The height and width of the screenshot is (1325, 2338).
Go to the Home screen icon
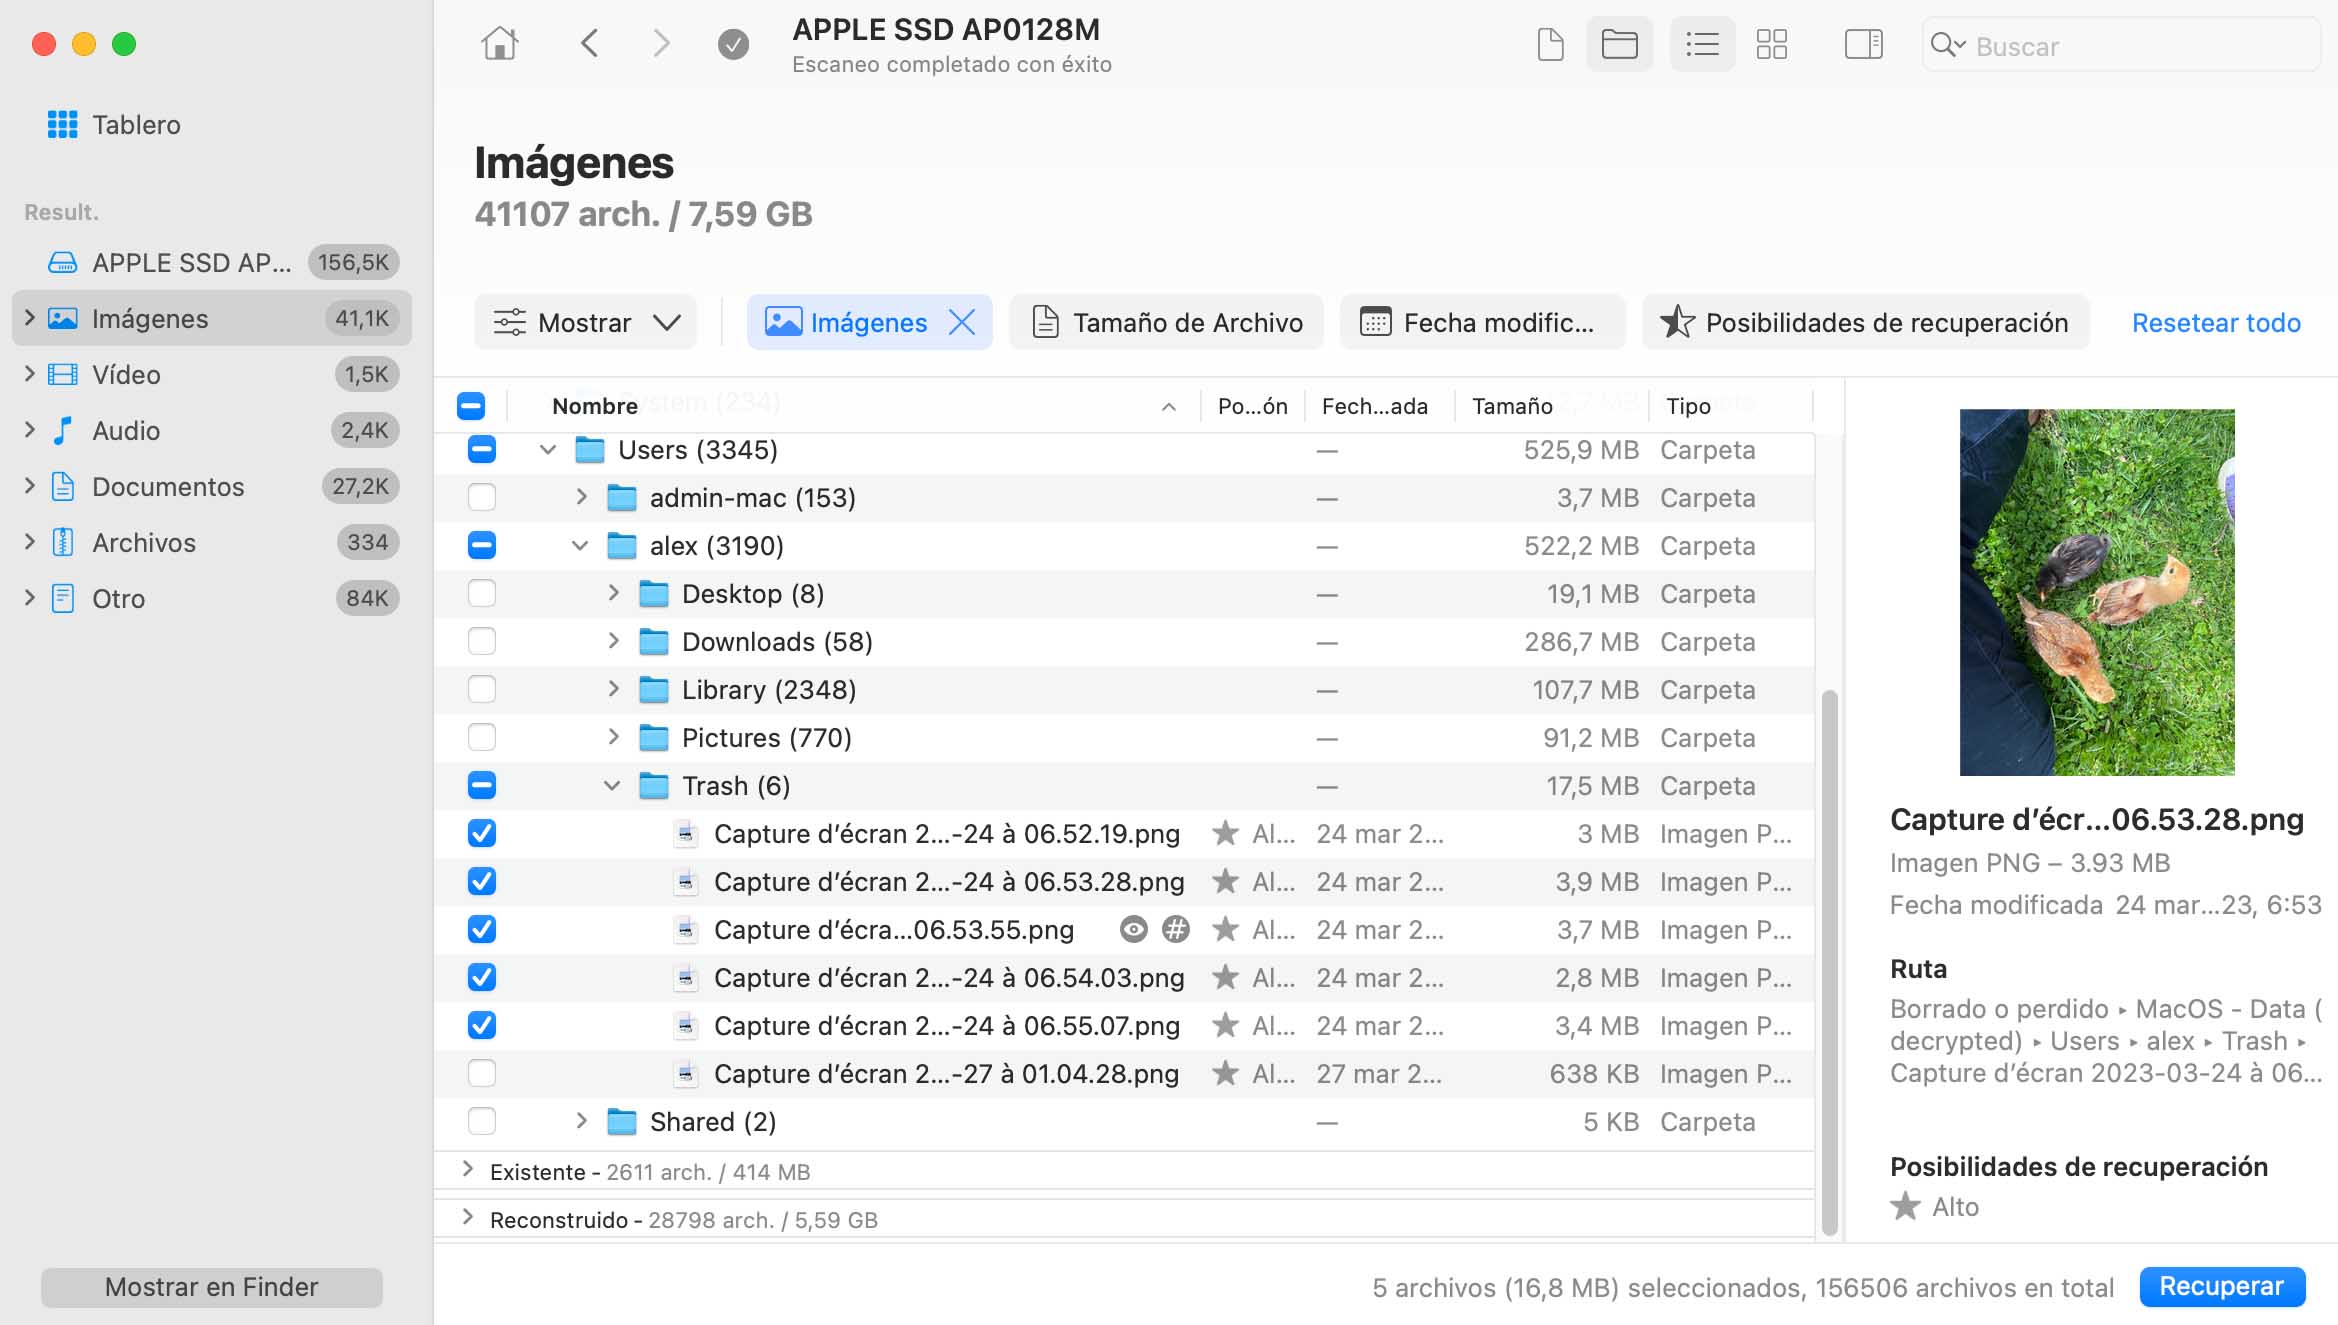click(x=499, y=44)
